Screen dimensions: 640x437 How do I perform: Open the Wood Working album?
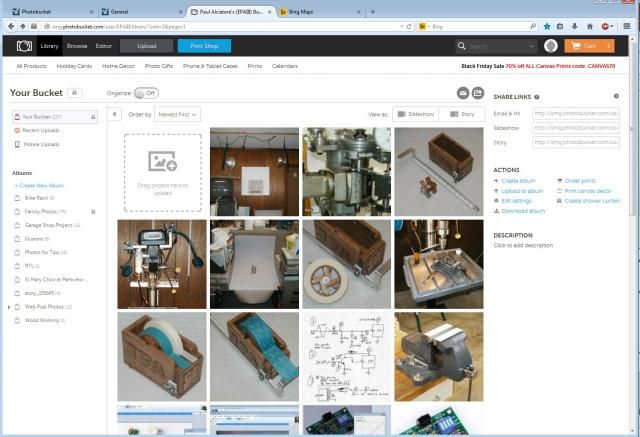(40, 320)
